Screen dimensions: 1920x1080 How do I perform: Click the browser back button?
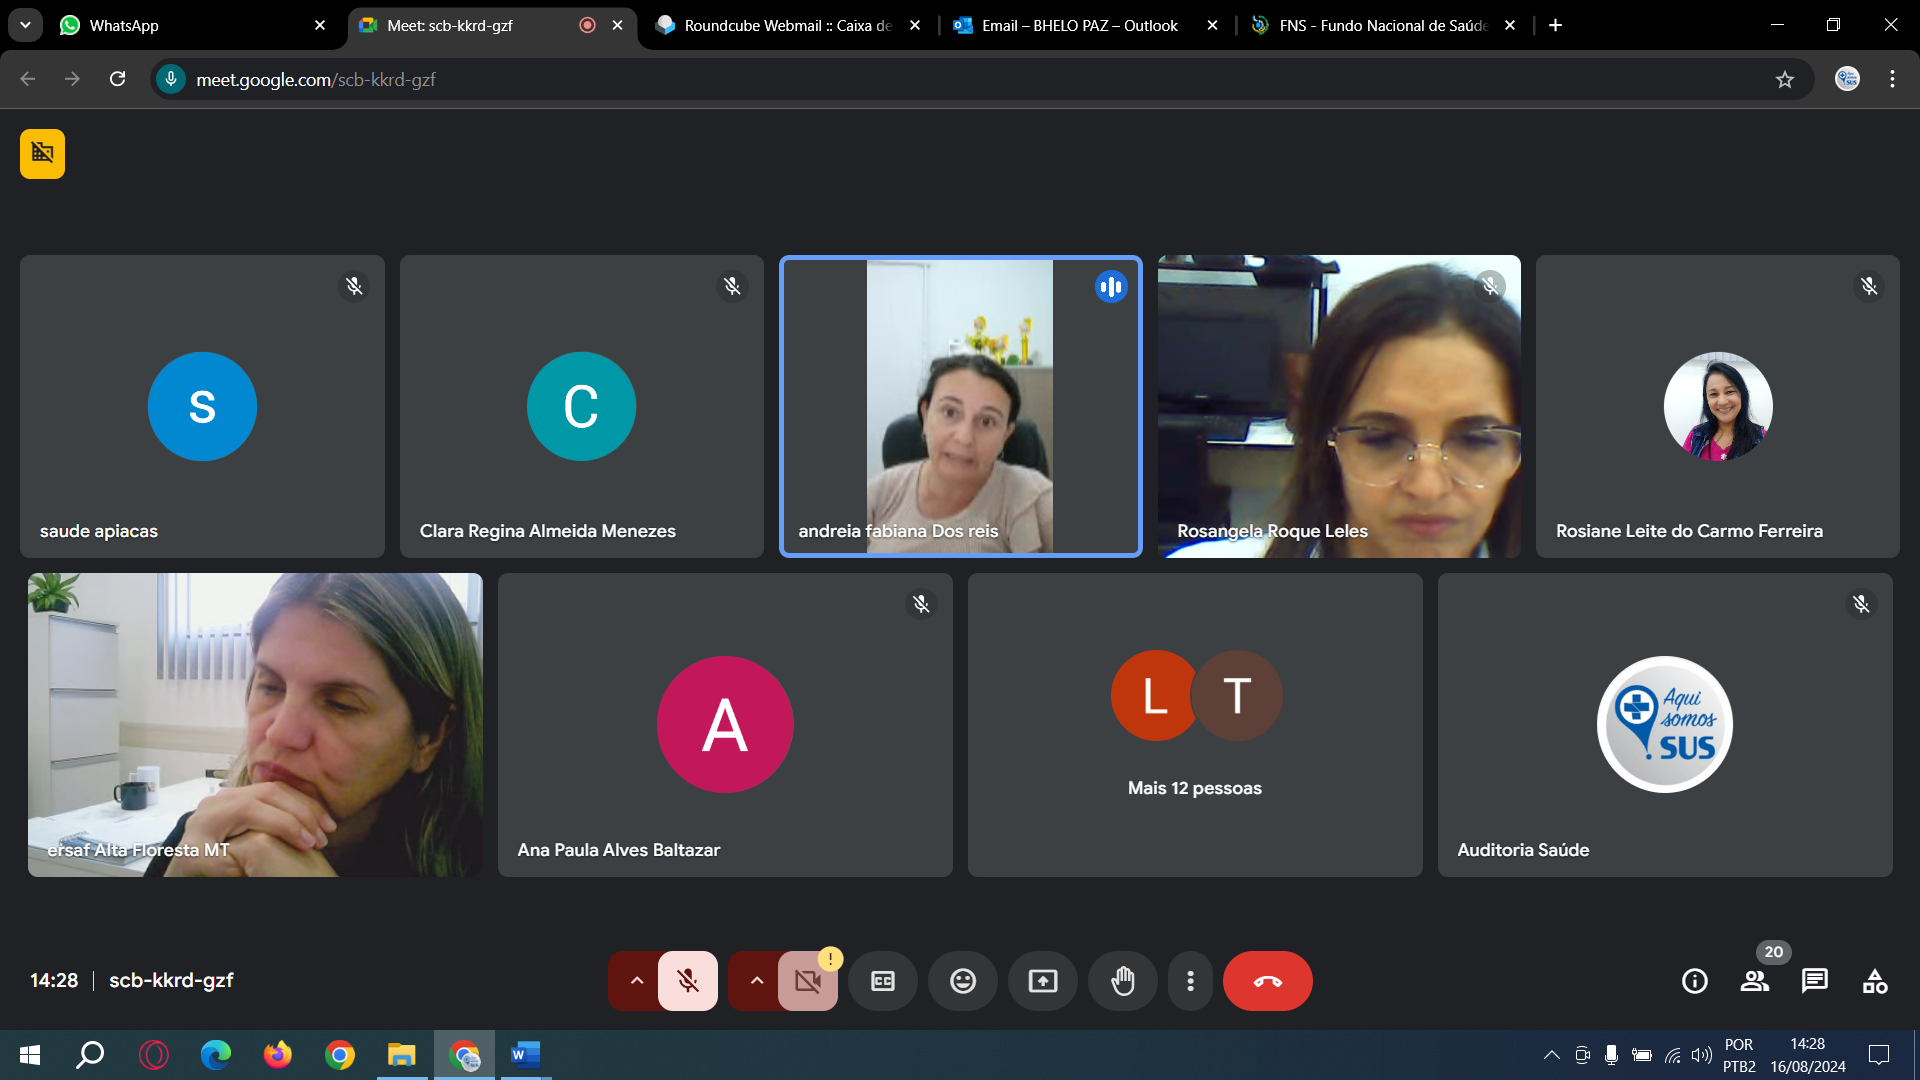pyautogui.click(x=28, y=79)
